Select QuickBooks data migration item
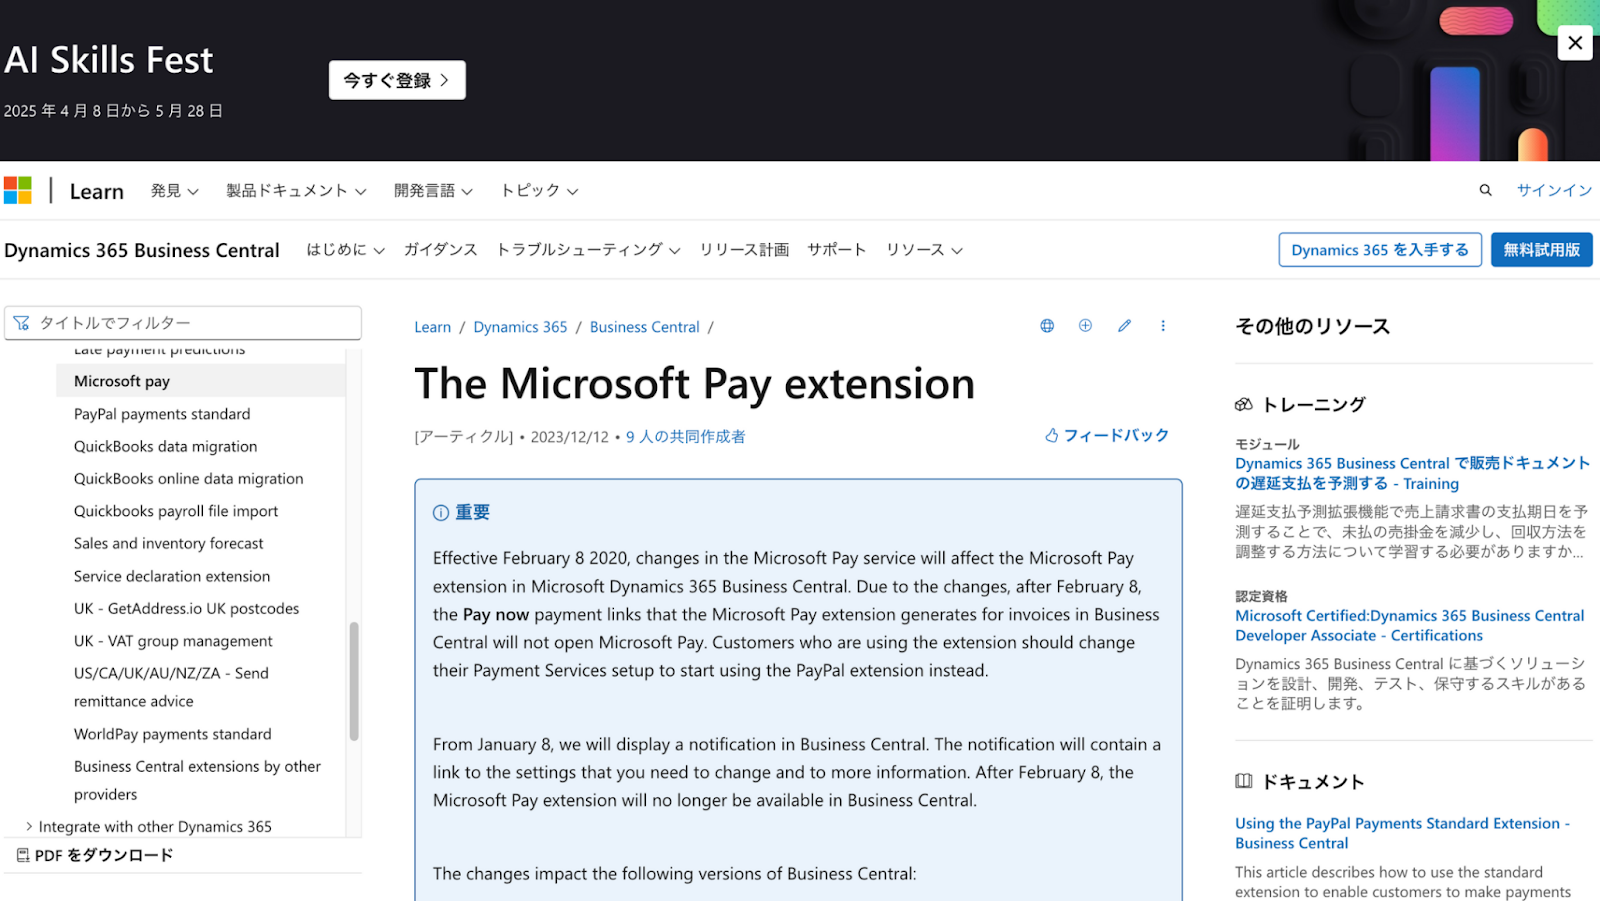 (166, 447)
